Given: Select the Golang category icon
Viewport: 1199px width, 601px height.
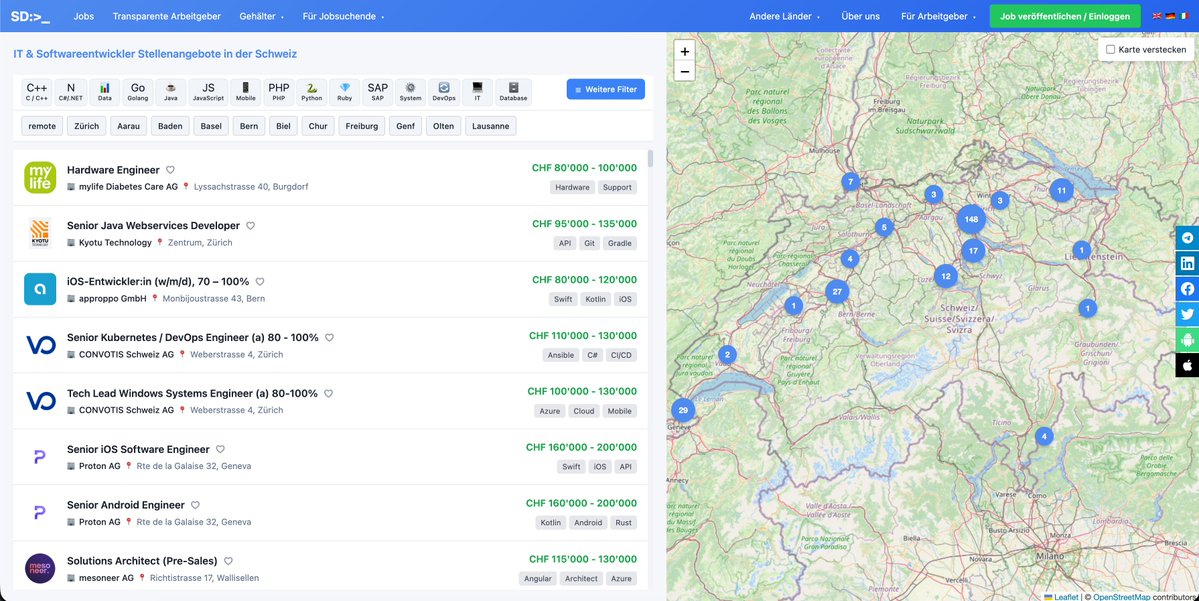Looking at the screenshot, I should [x=138, y=92].
